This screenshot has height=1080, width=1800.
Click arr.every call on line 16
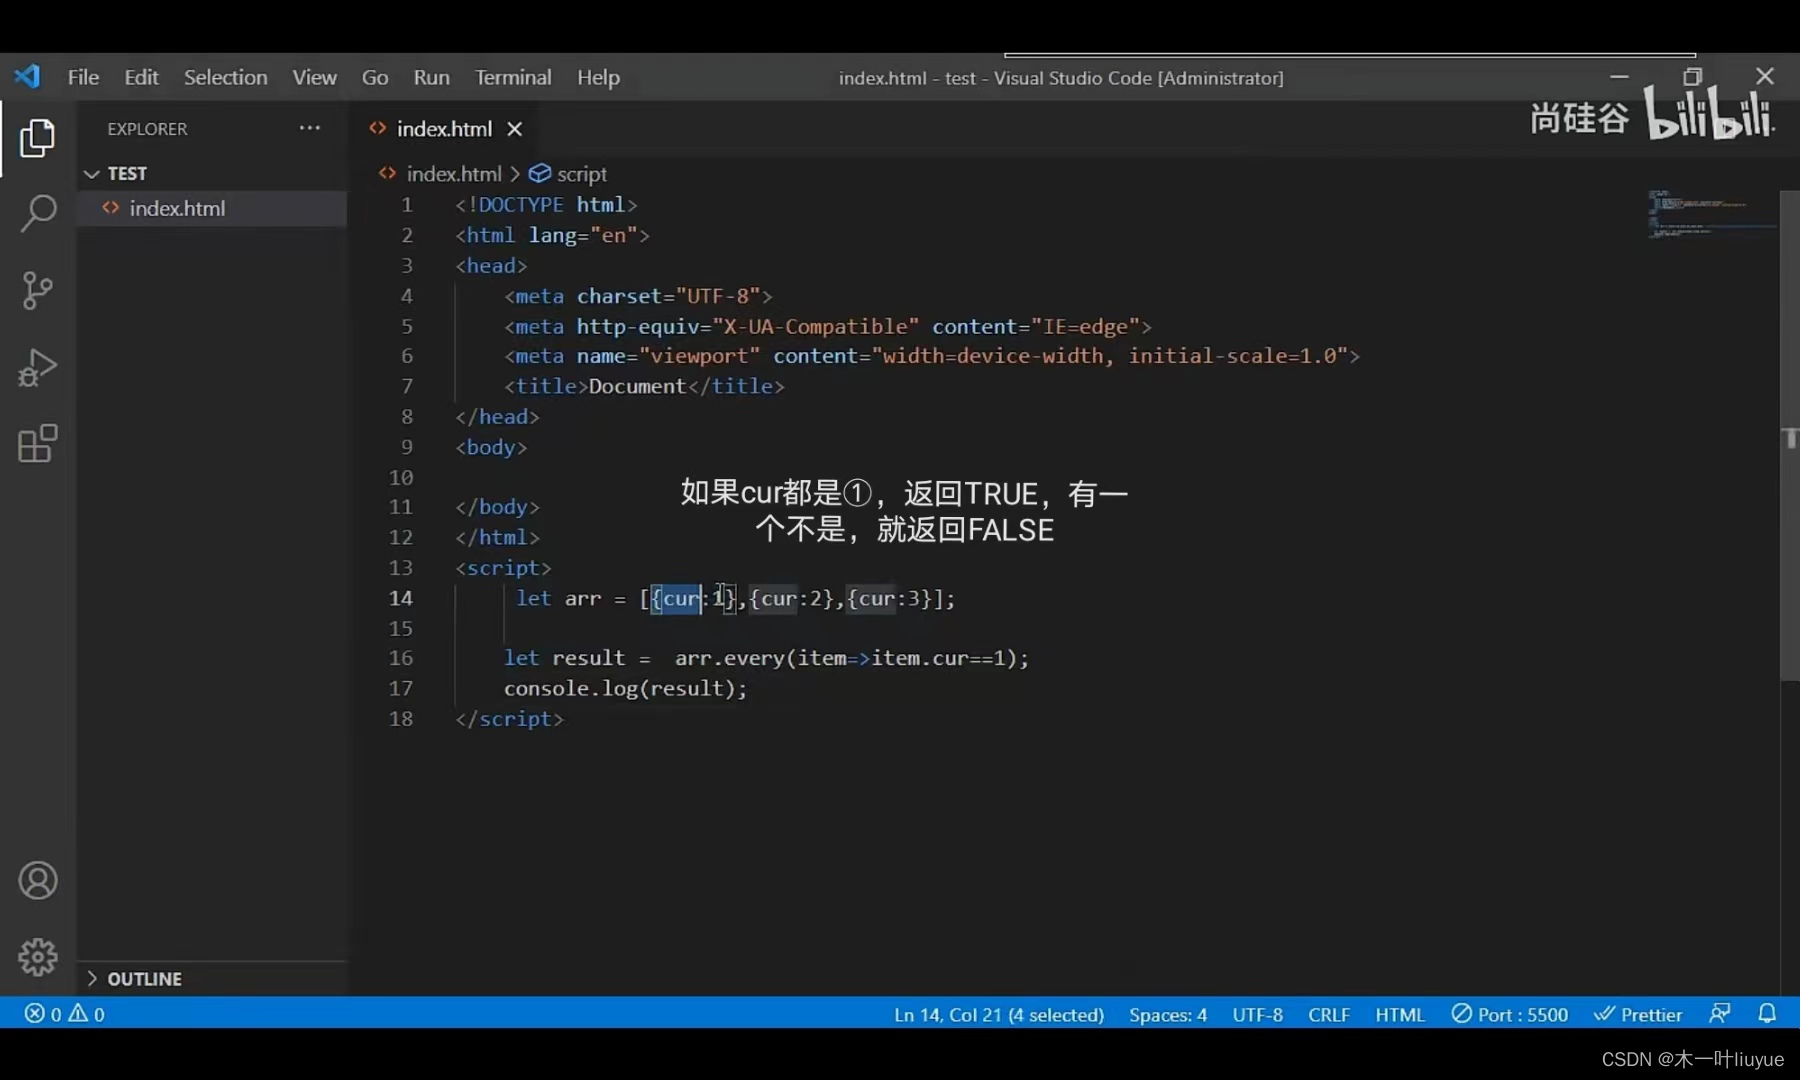point(850,658)
